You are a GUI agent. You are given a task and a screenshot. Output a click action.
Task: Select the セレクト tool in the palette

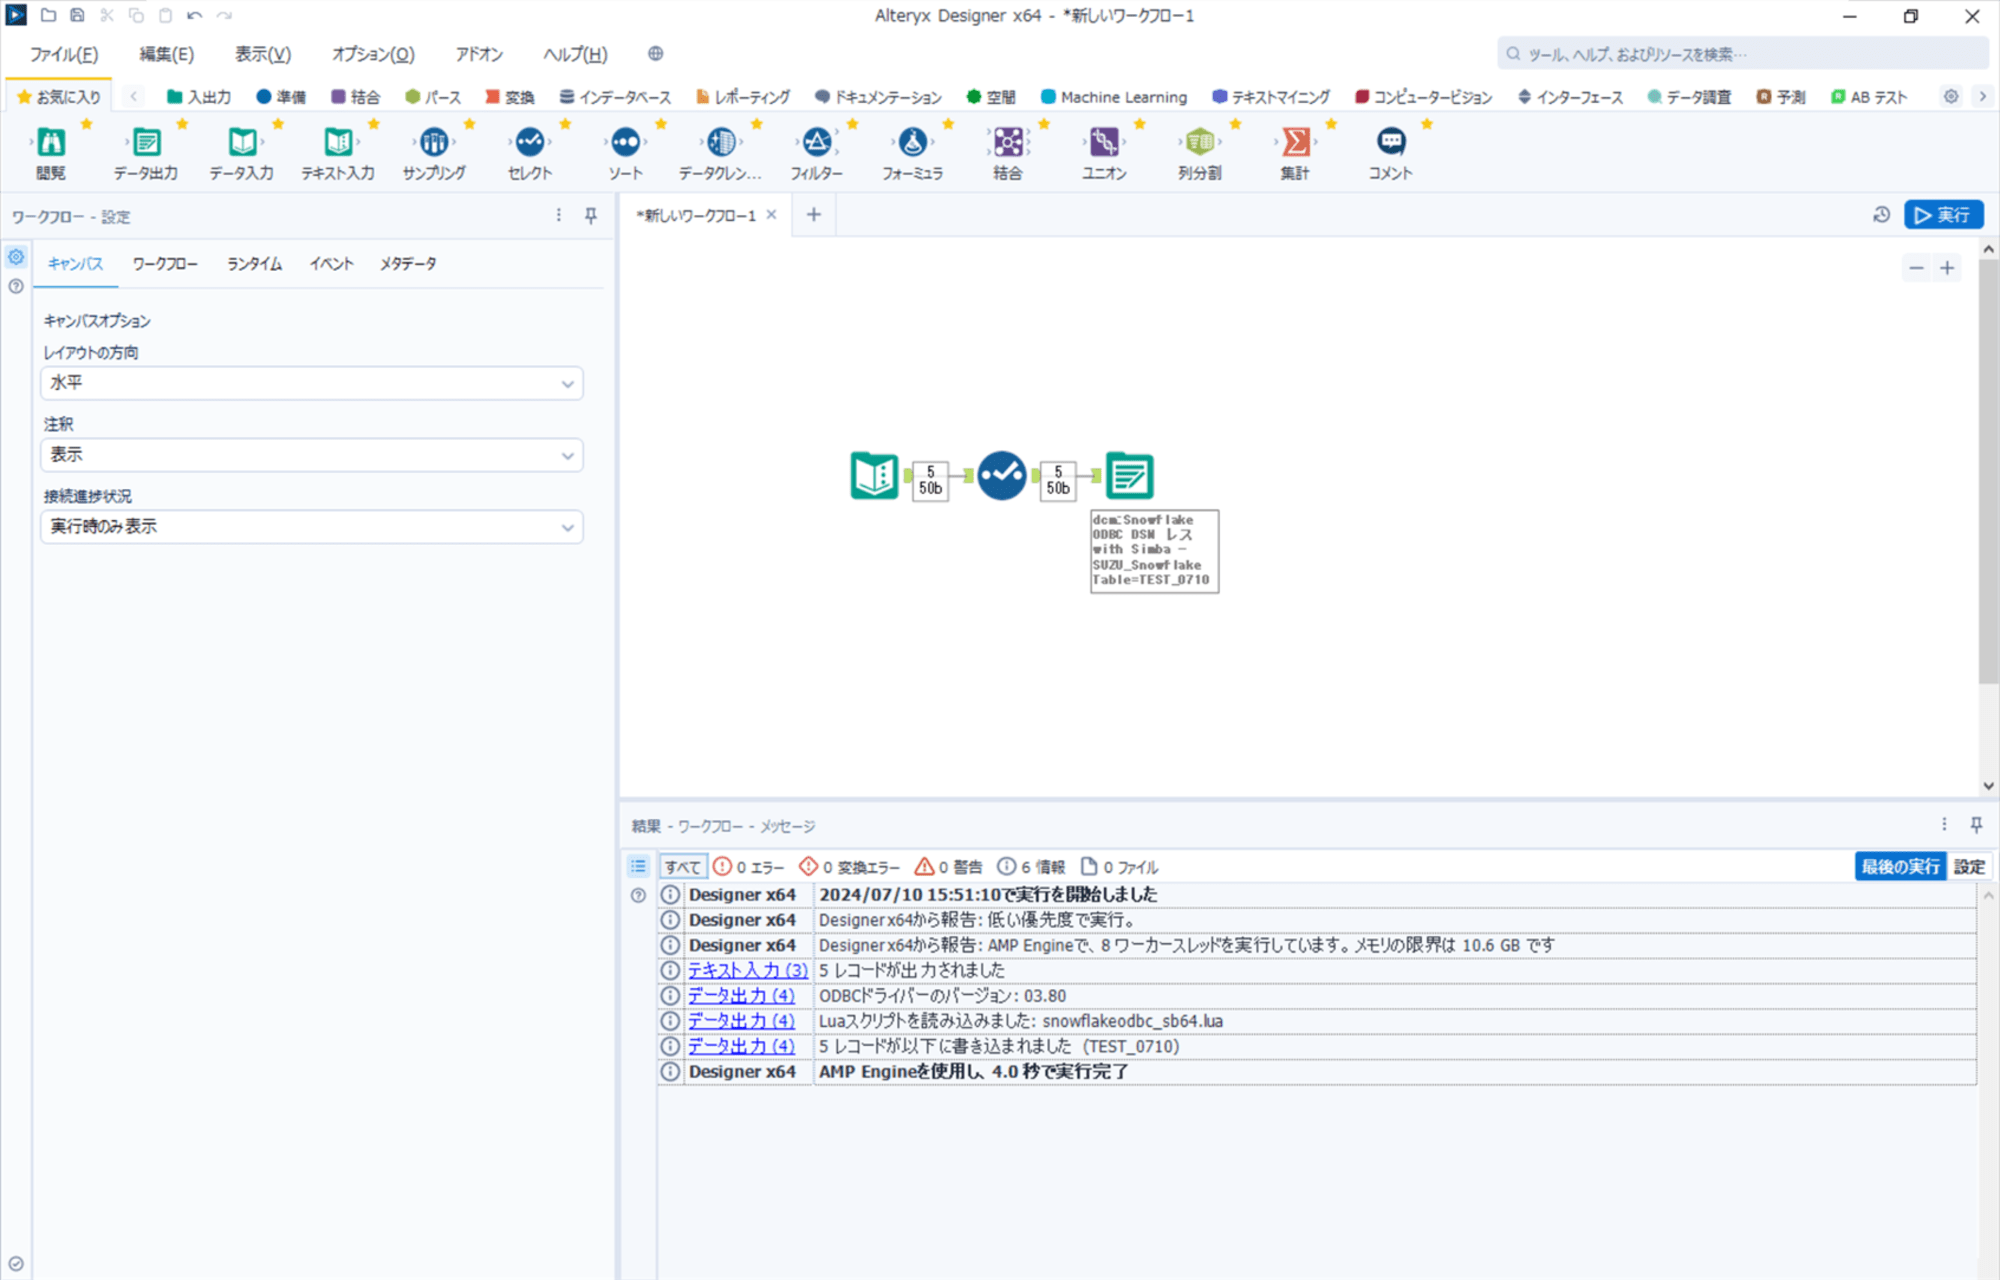pos(530,142)
